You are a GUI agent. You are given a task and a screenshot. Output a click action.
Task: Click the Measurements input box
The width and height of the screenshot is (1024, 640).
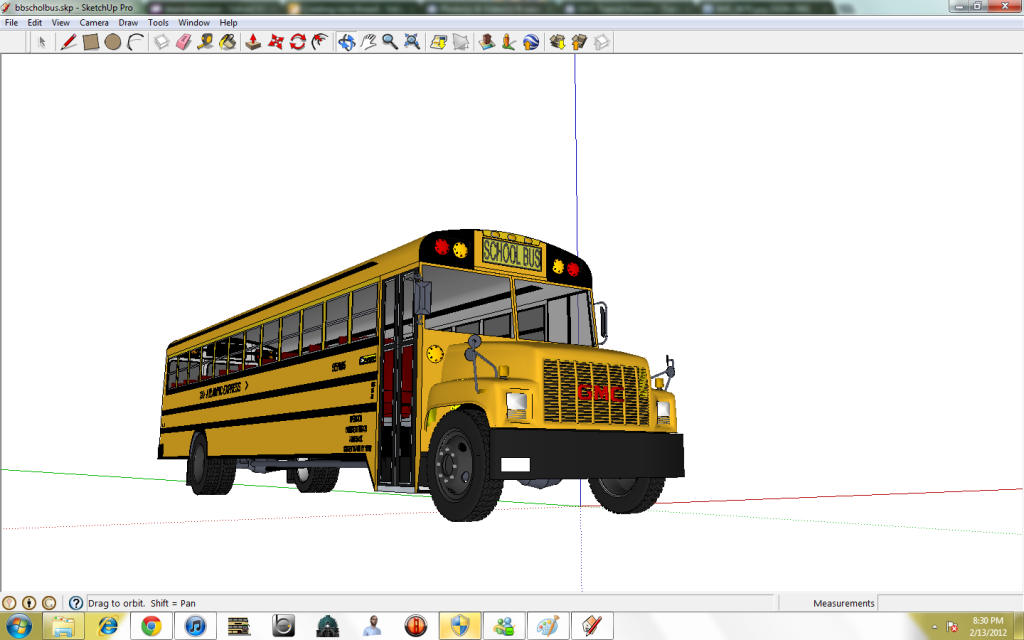[x=950, y=603]
